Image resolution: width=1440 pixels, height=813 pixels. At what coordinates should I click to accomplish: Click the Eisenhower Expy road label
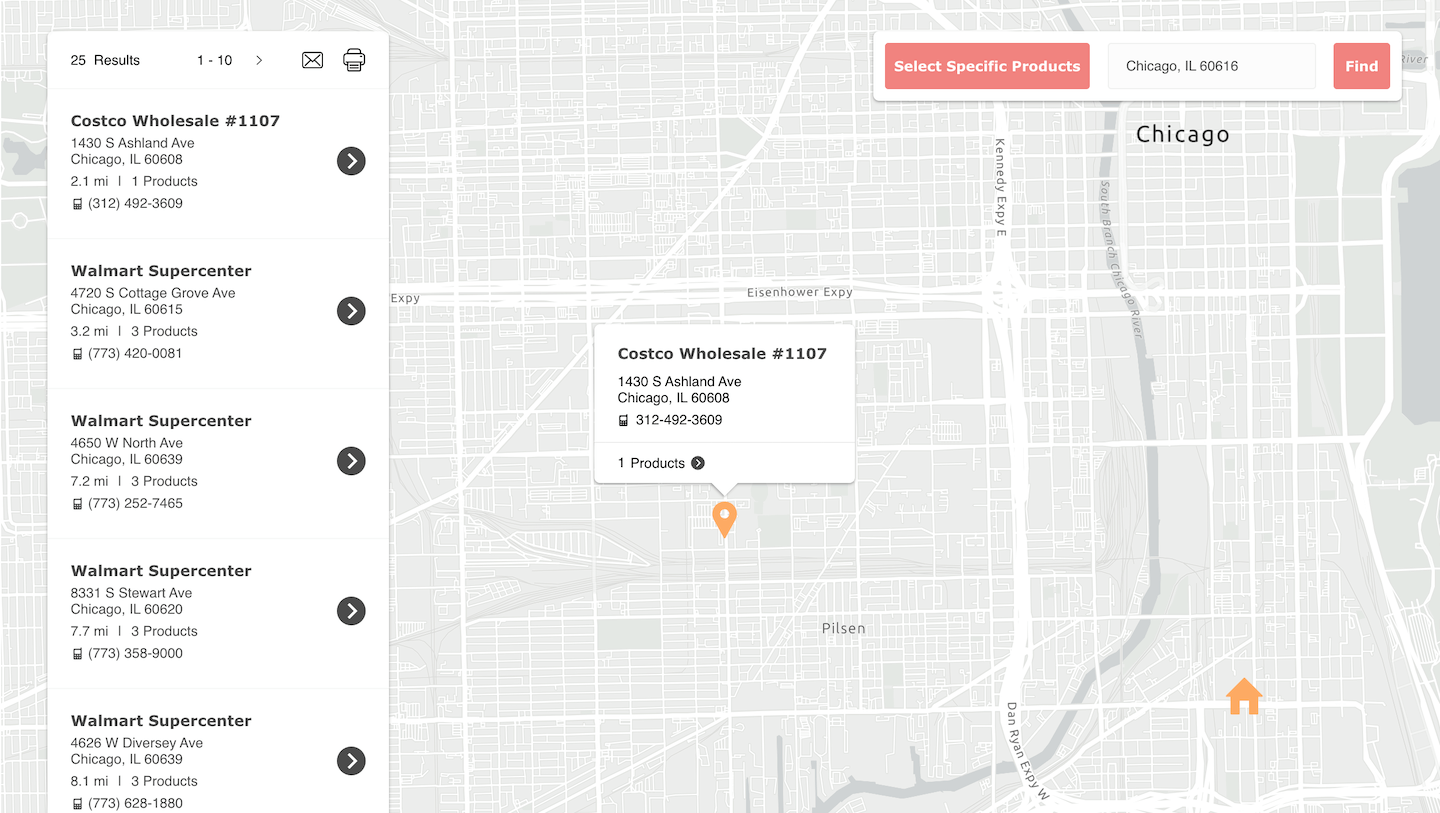pos(800,292)
